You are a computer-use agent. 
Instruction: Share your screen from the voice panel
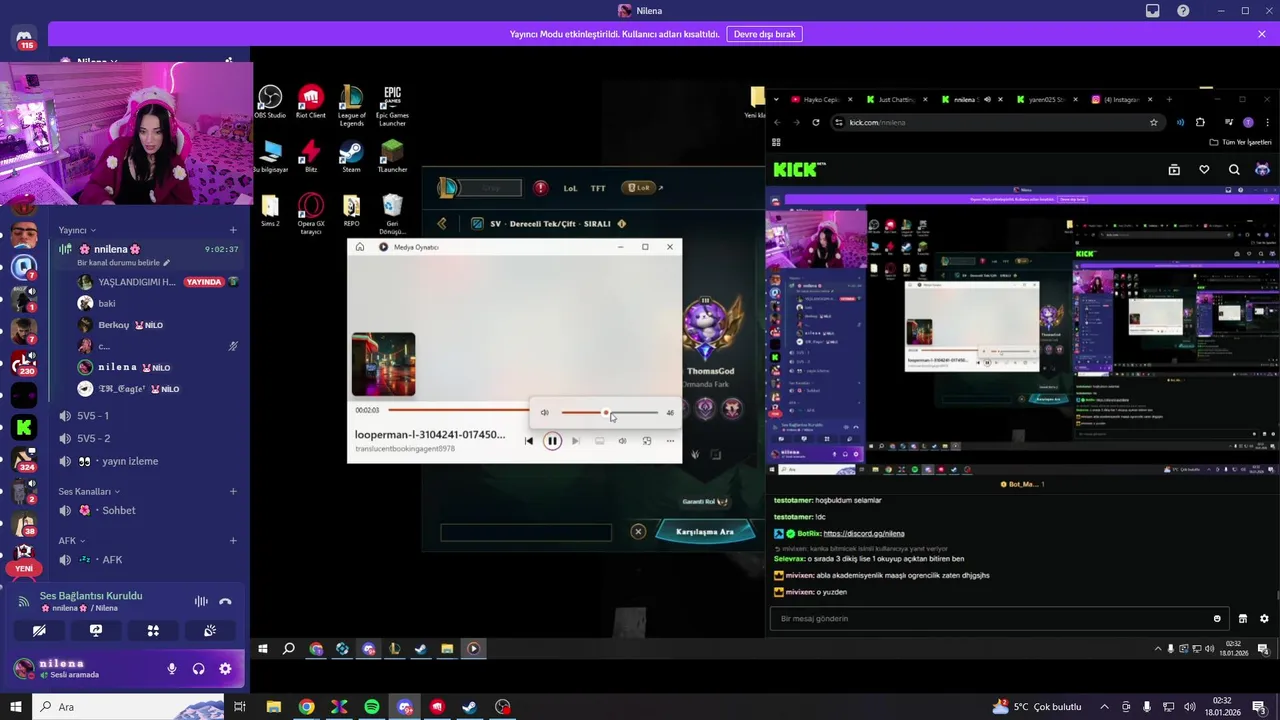(x=96, y=631)
